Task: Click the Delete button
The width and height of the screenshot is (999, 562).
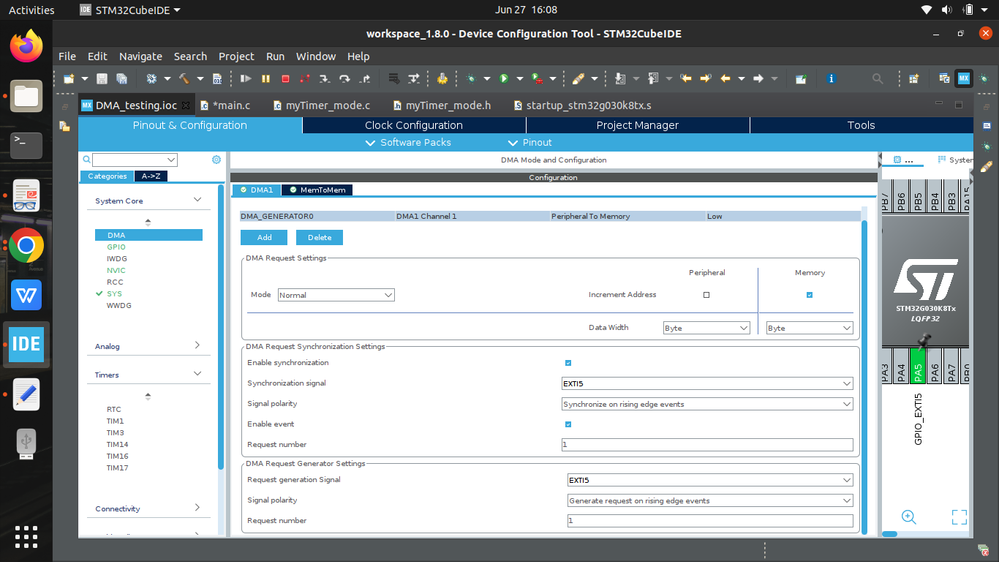Action: click(319, 237)
